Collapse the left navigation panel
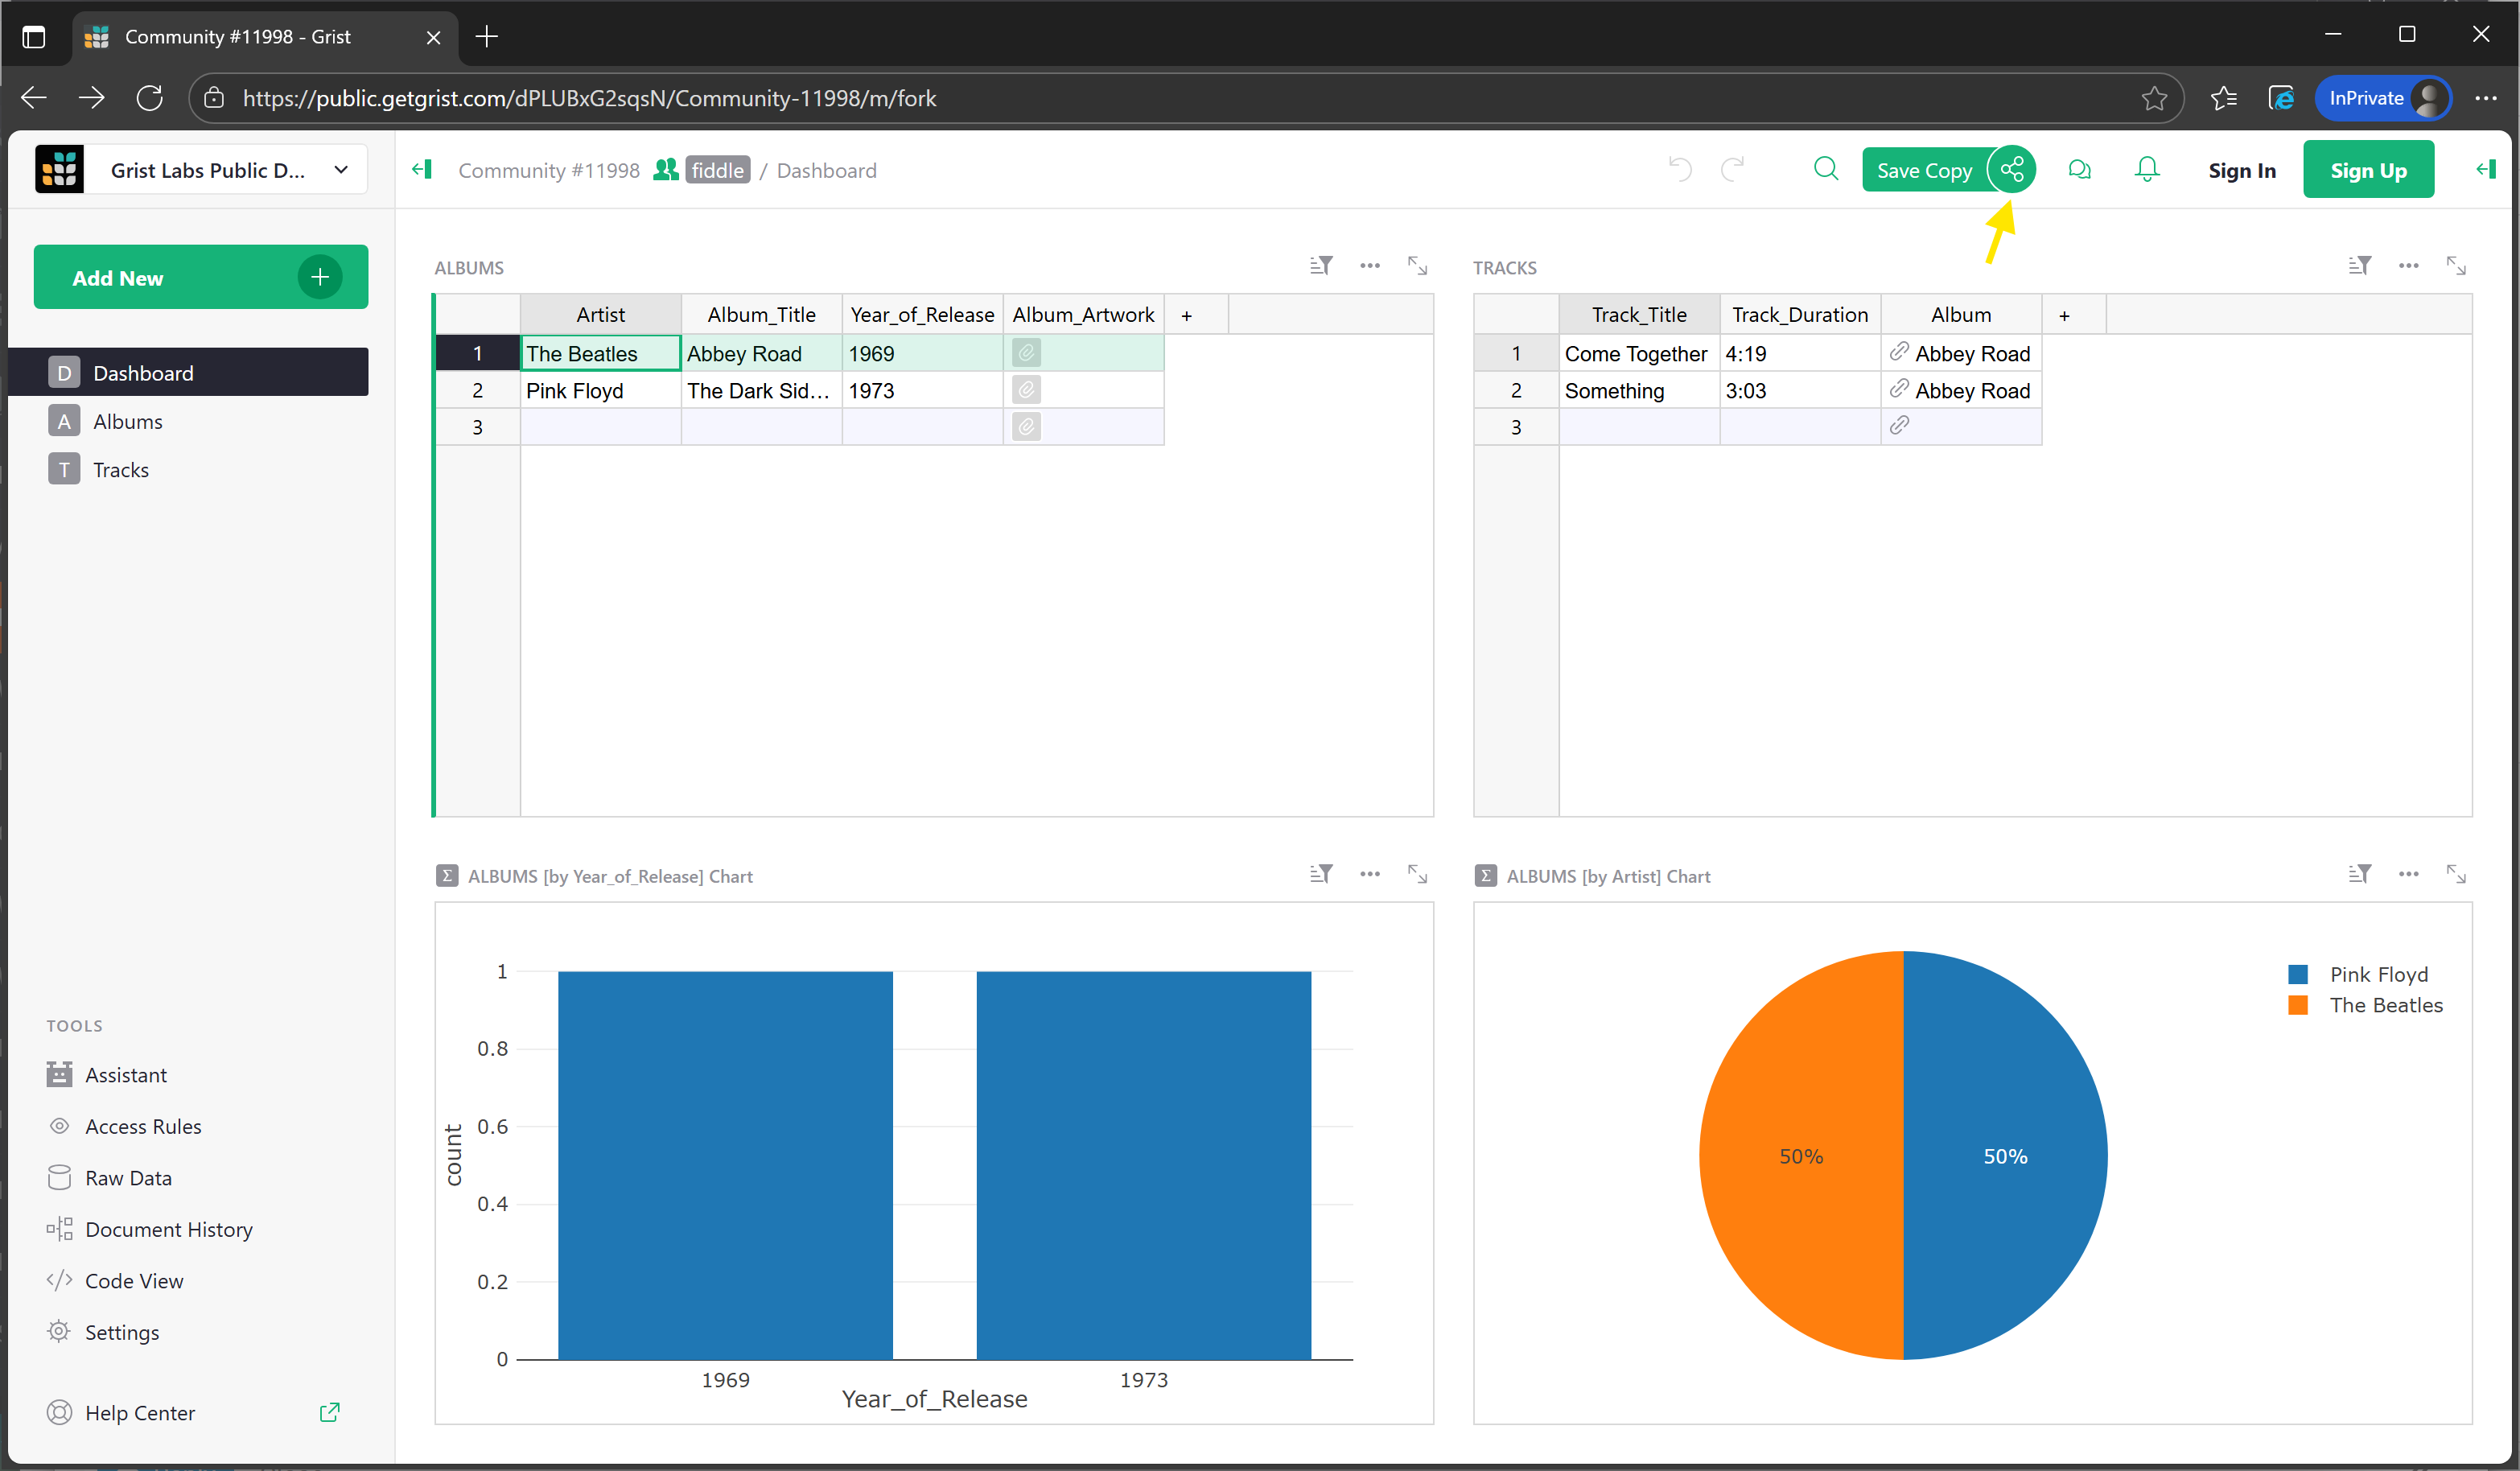The width and height of the screenshot is (2520, 1471). tap(422, 170)
